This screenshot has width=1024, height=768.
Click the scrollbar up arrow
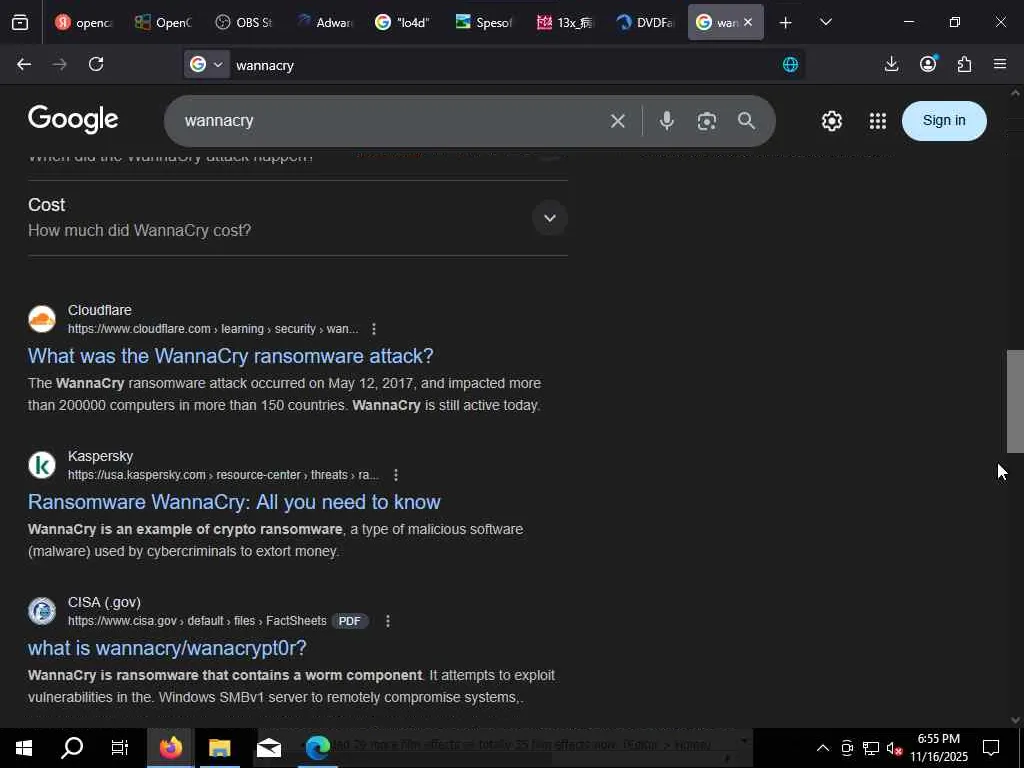[x=1015, y=93]
